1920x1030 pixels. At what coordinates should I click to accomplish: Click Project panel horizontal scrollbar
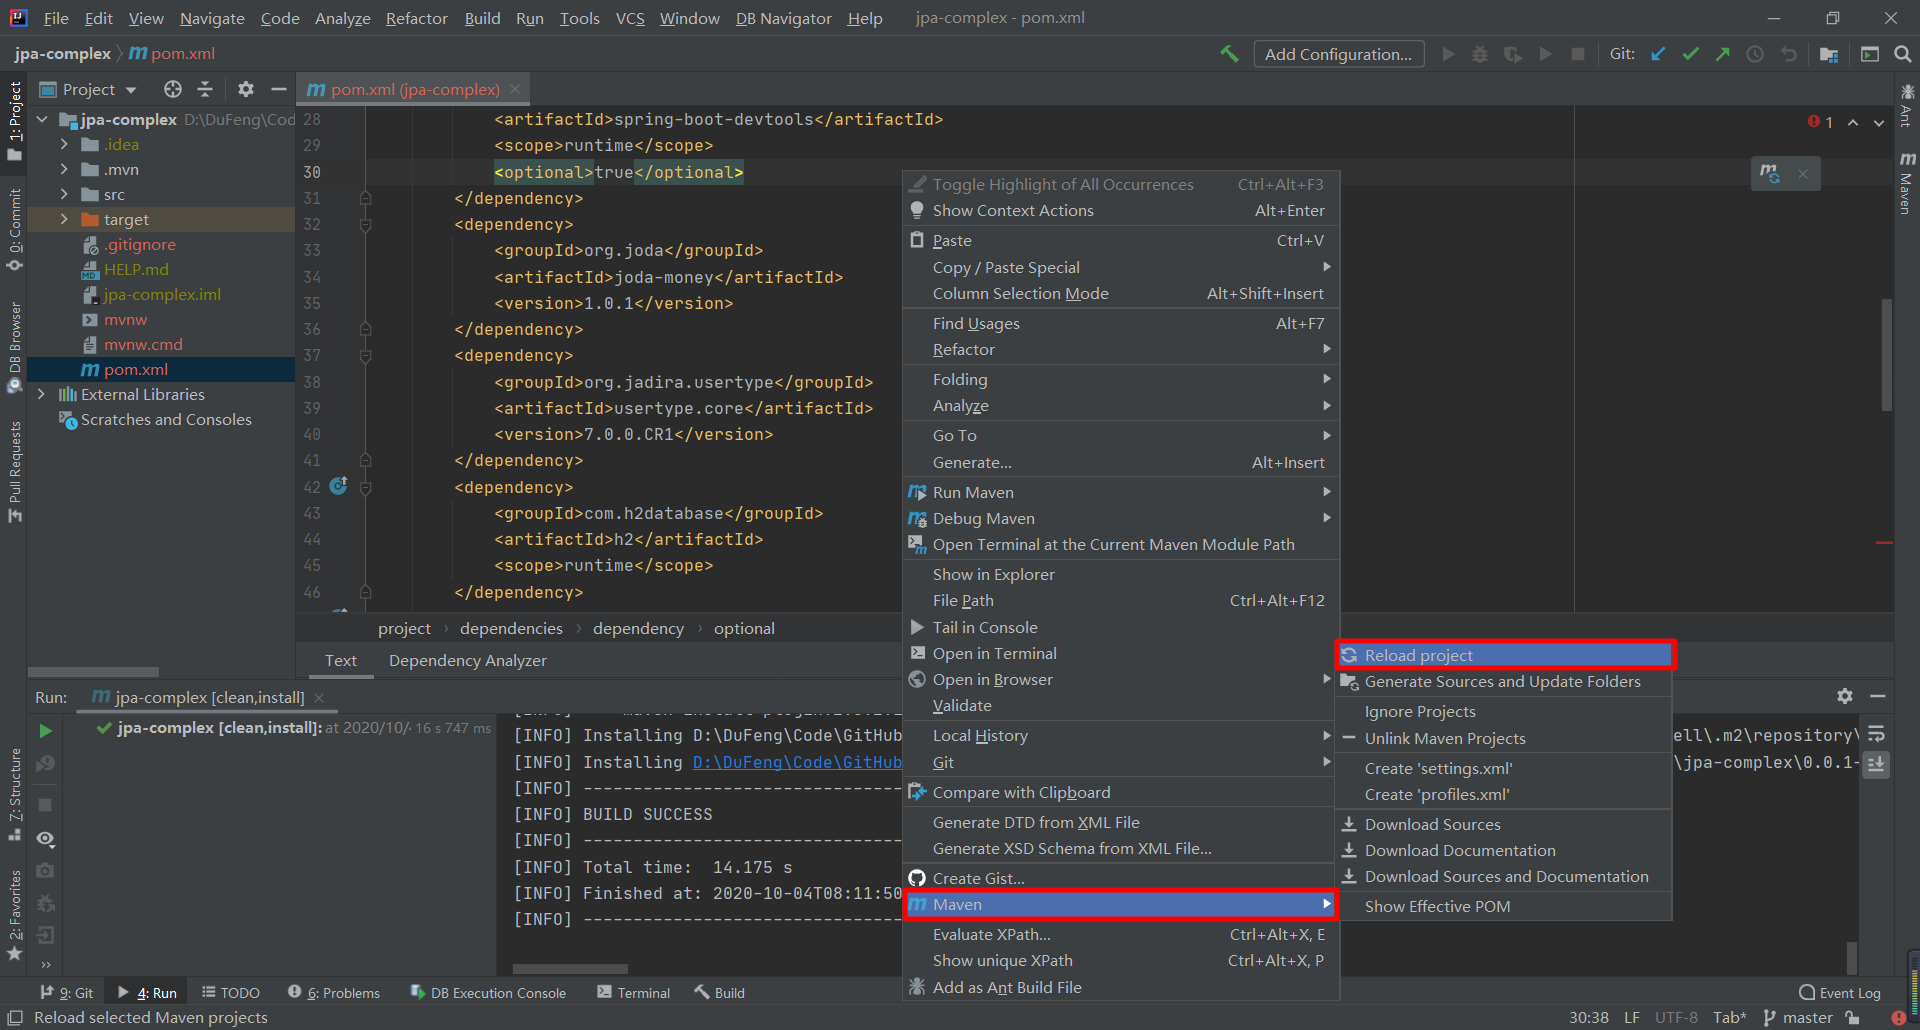point(94,672)
